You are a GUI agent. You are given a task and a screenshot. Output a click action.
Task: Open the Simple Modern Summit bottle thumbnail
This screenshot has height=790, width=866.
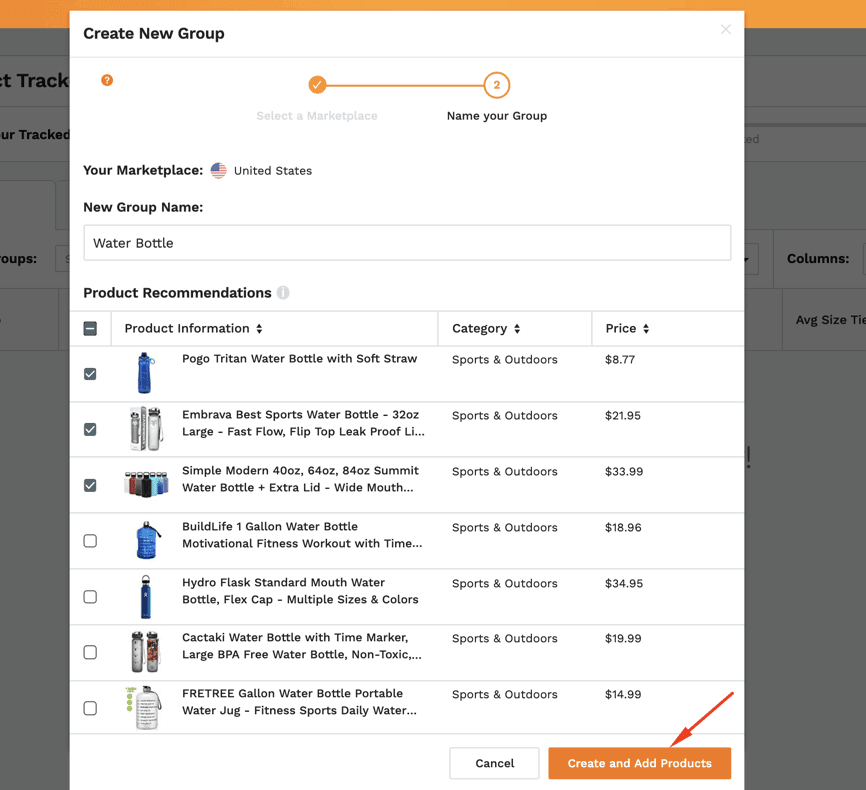(146, 484)
